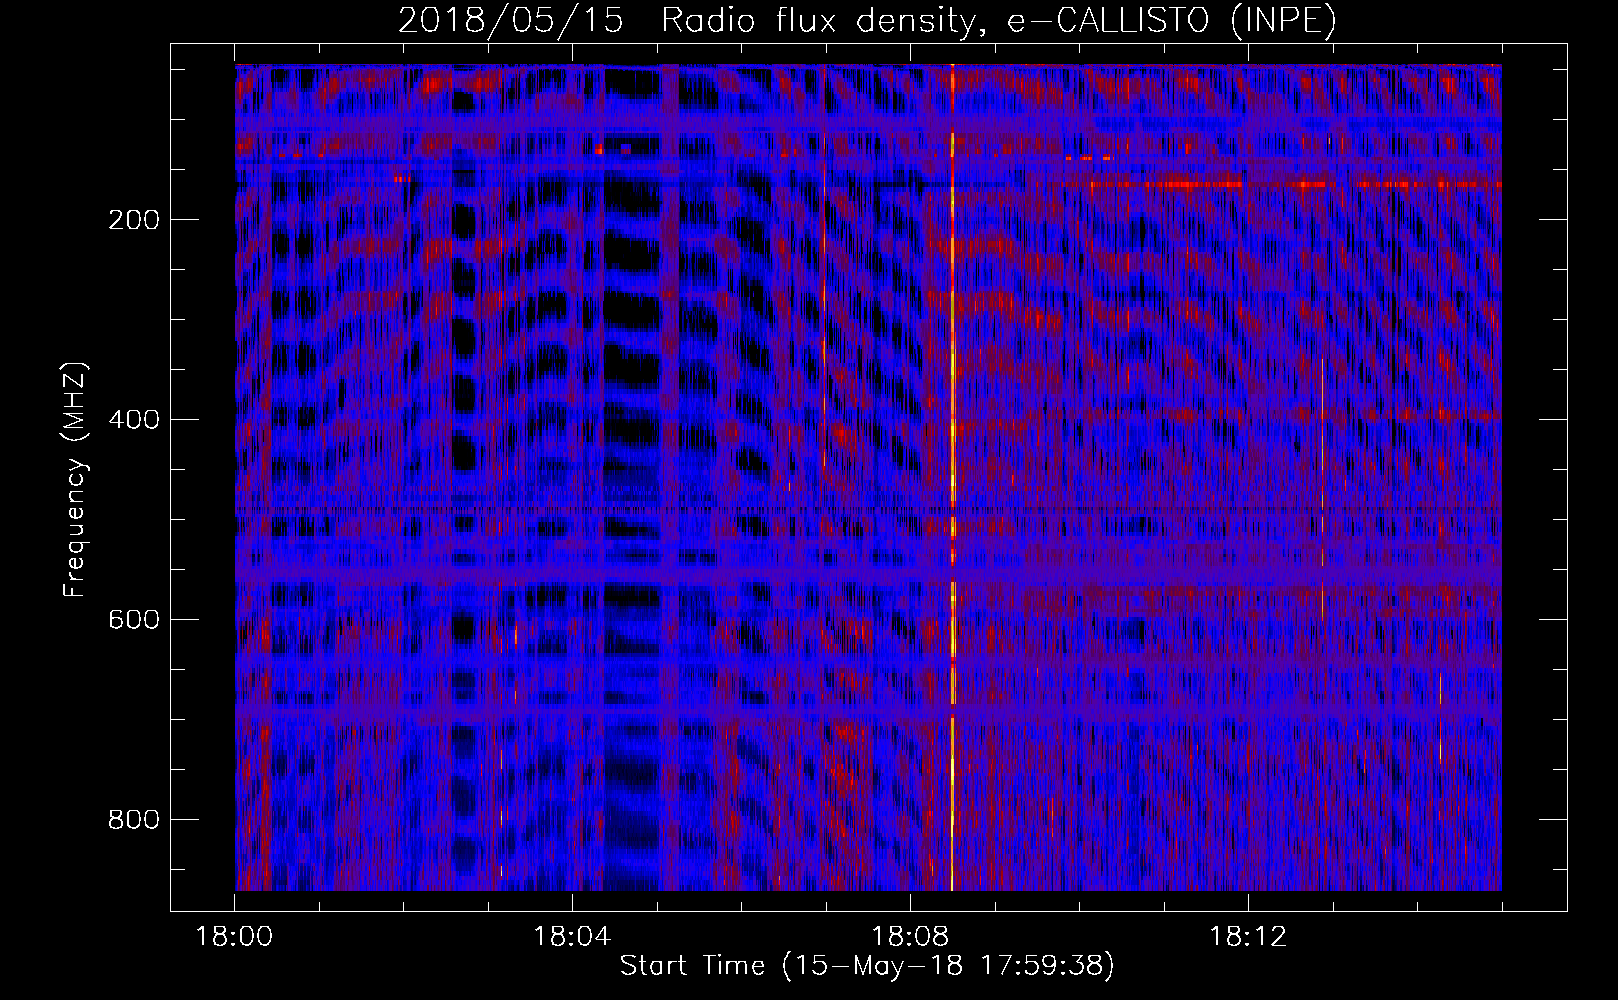1618x1000 pixels.
Task: Click the 18:04 time tick label
Action: 572,937
